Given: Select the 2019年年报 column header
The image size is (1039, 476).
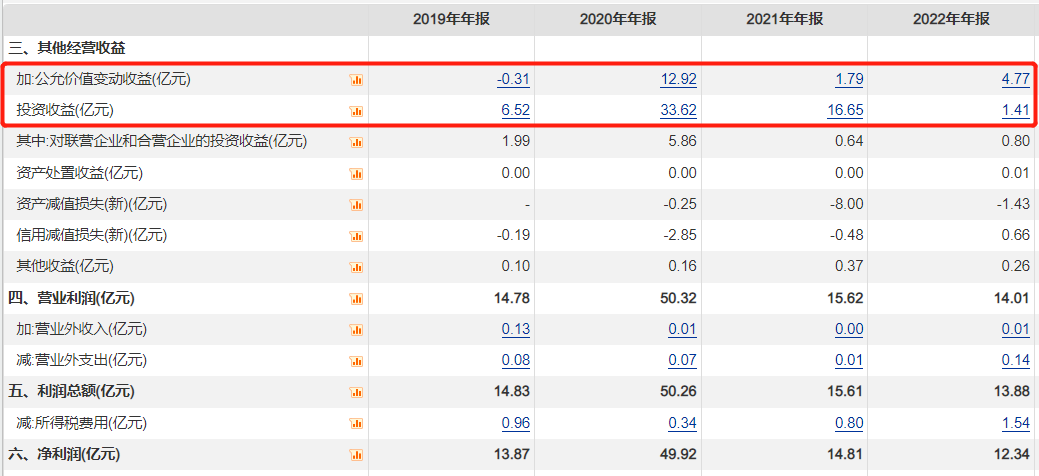Looking at the screenshot, I should [451, 19].
